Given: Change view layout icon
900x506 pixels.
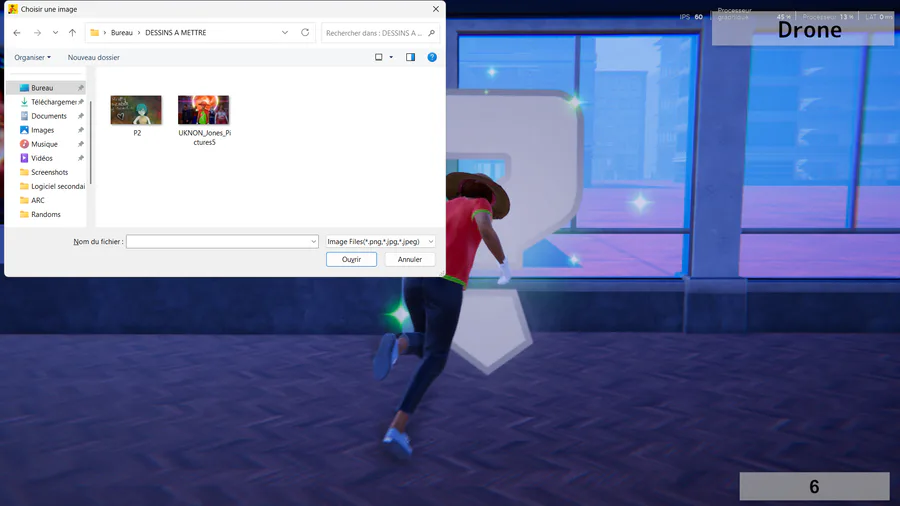Looking at the screenshot, I should 379,57.
